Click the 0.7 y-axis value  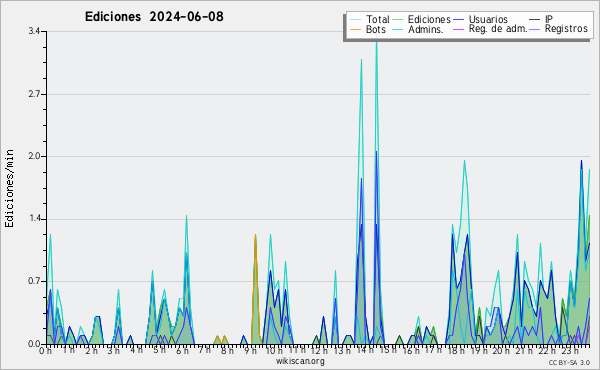coord(34,281)
